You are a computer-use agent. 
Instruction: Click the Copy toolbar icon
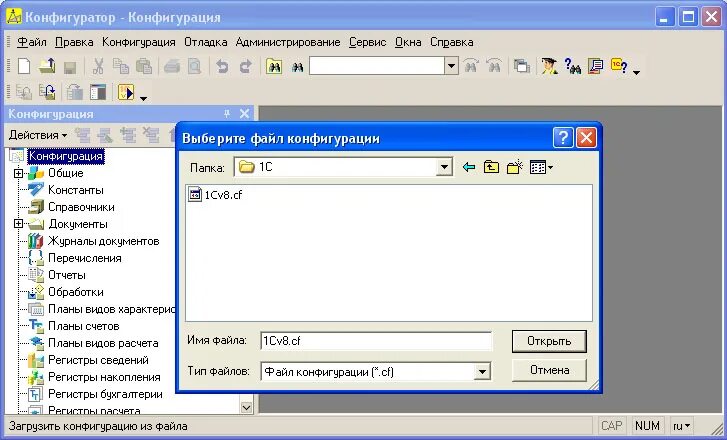121,67
